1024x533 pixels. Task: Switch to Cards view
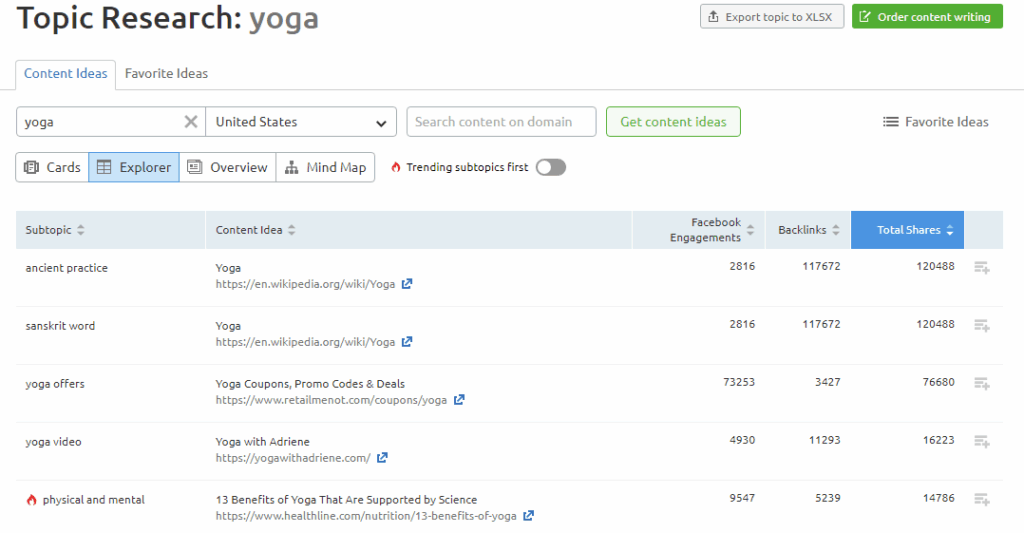[52, 167]
